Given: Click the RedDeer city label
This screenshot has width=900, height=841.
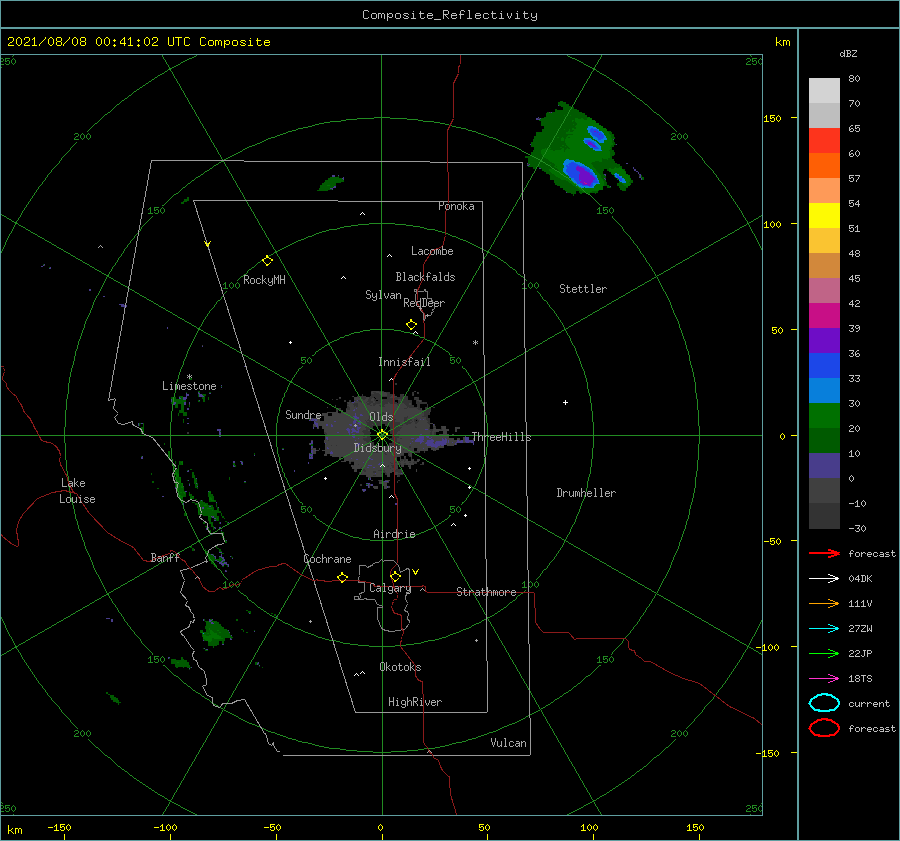Looking at the screenshot, I should (424, 303).
